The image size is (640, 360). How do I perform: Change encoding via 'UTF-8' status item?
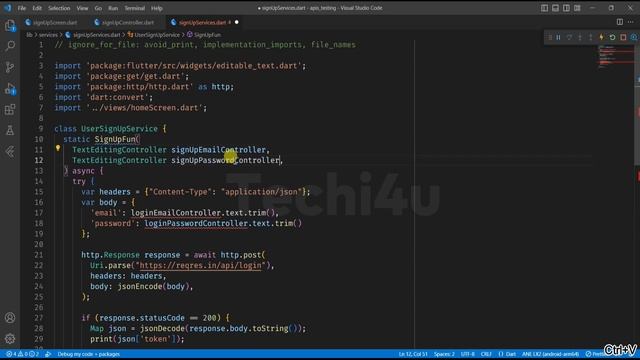pyautogui.click(x=468, y=354)
